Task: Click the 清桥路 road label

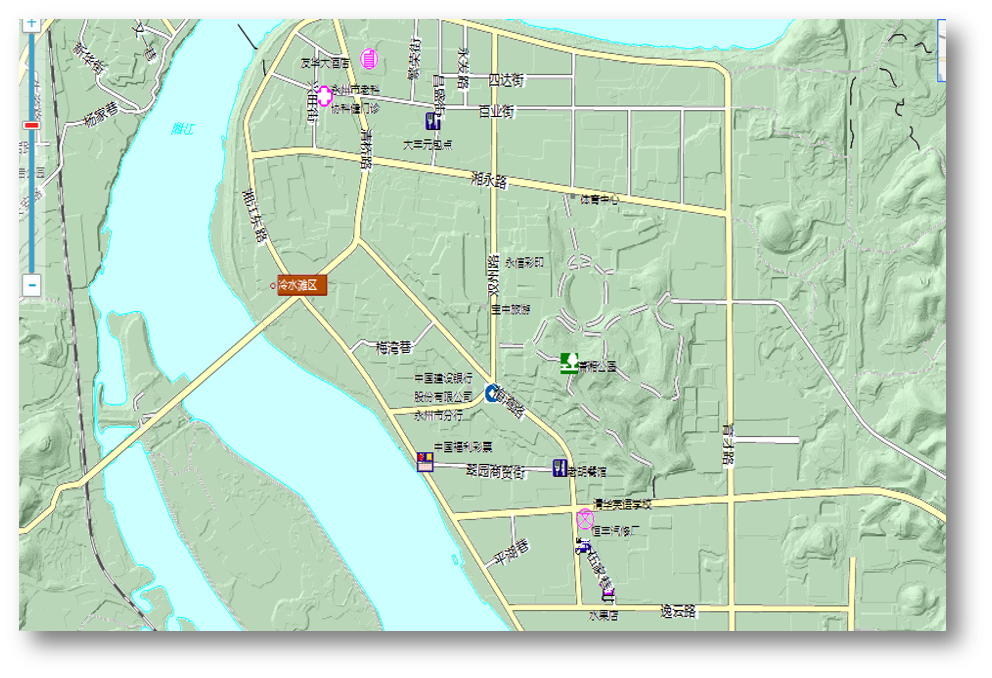Action: tap(366, 149)
